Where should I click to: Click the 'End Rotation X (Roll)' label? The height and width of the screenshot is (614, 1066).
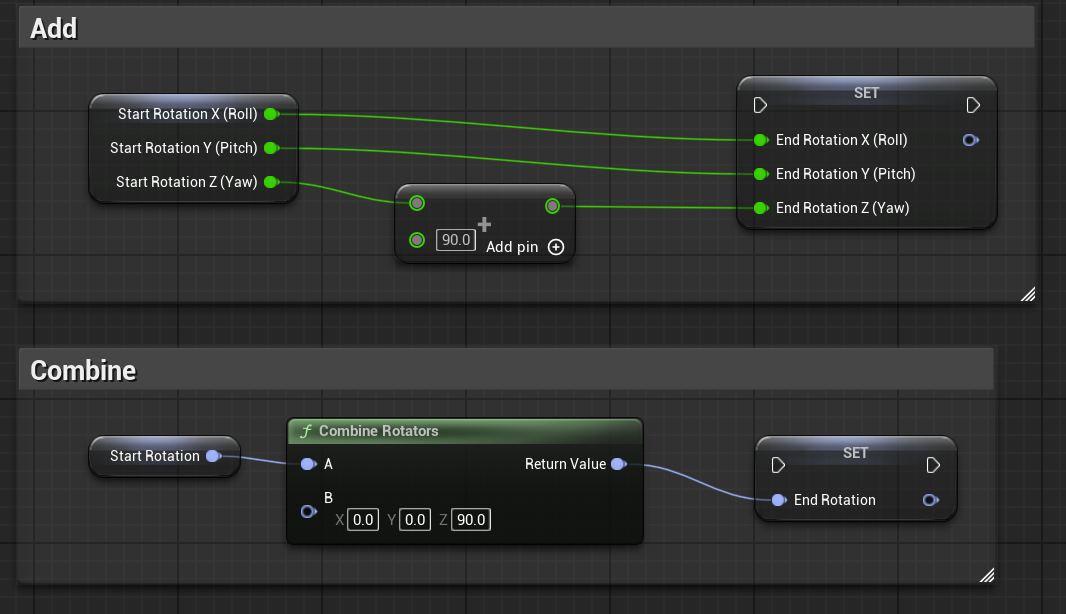[842, 140]
